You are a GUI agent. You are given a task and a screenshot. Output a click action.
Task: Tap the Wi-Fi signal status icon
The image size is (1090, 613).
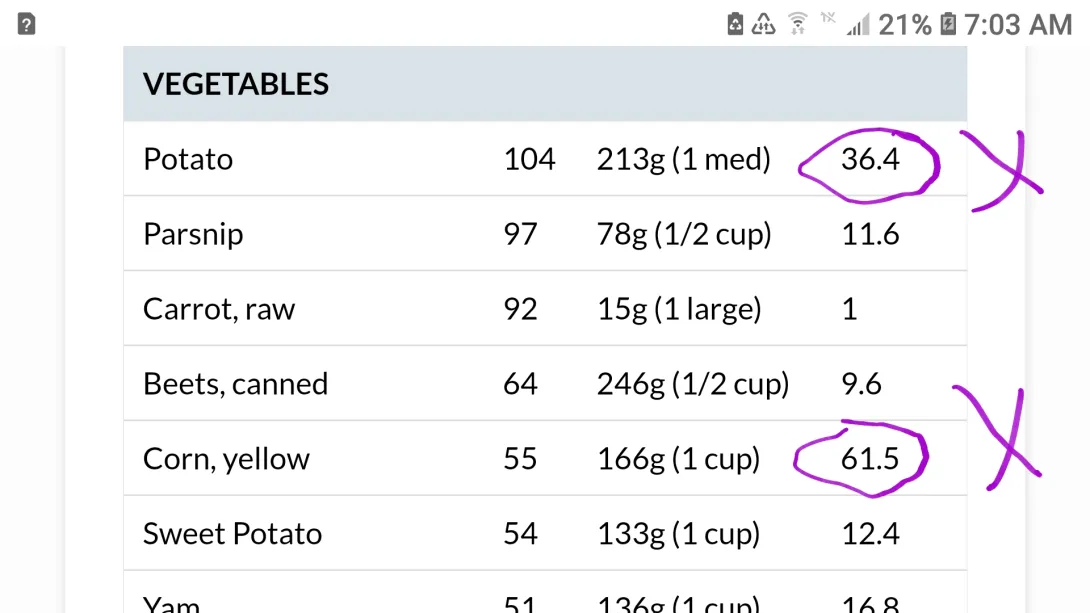797,24
